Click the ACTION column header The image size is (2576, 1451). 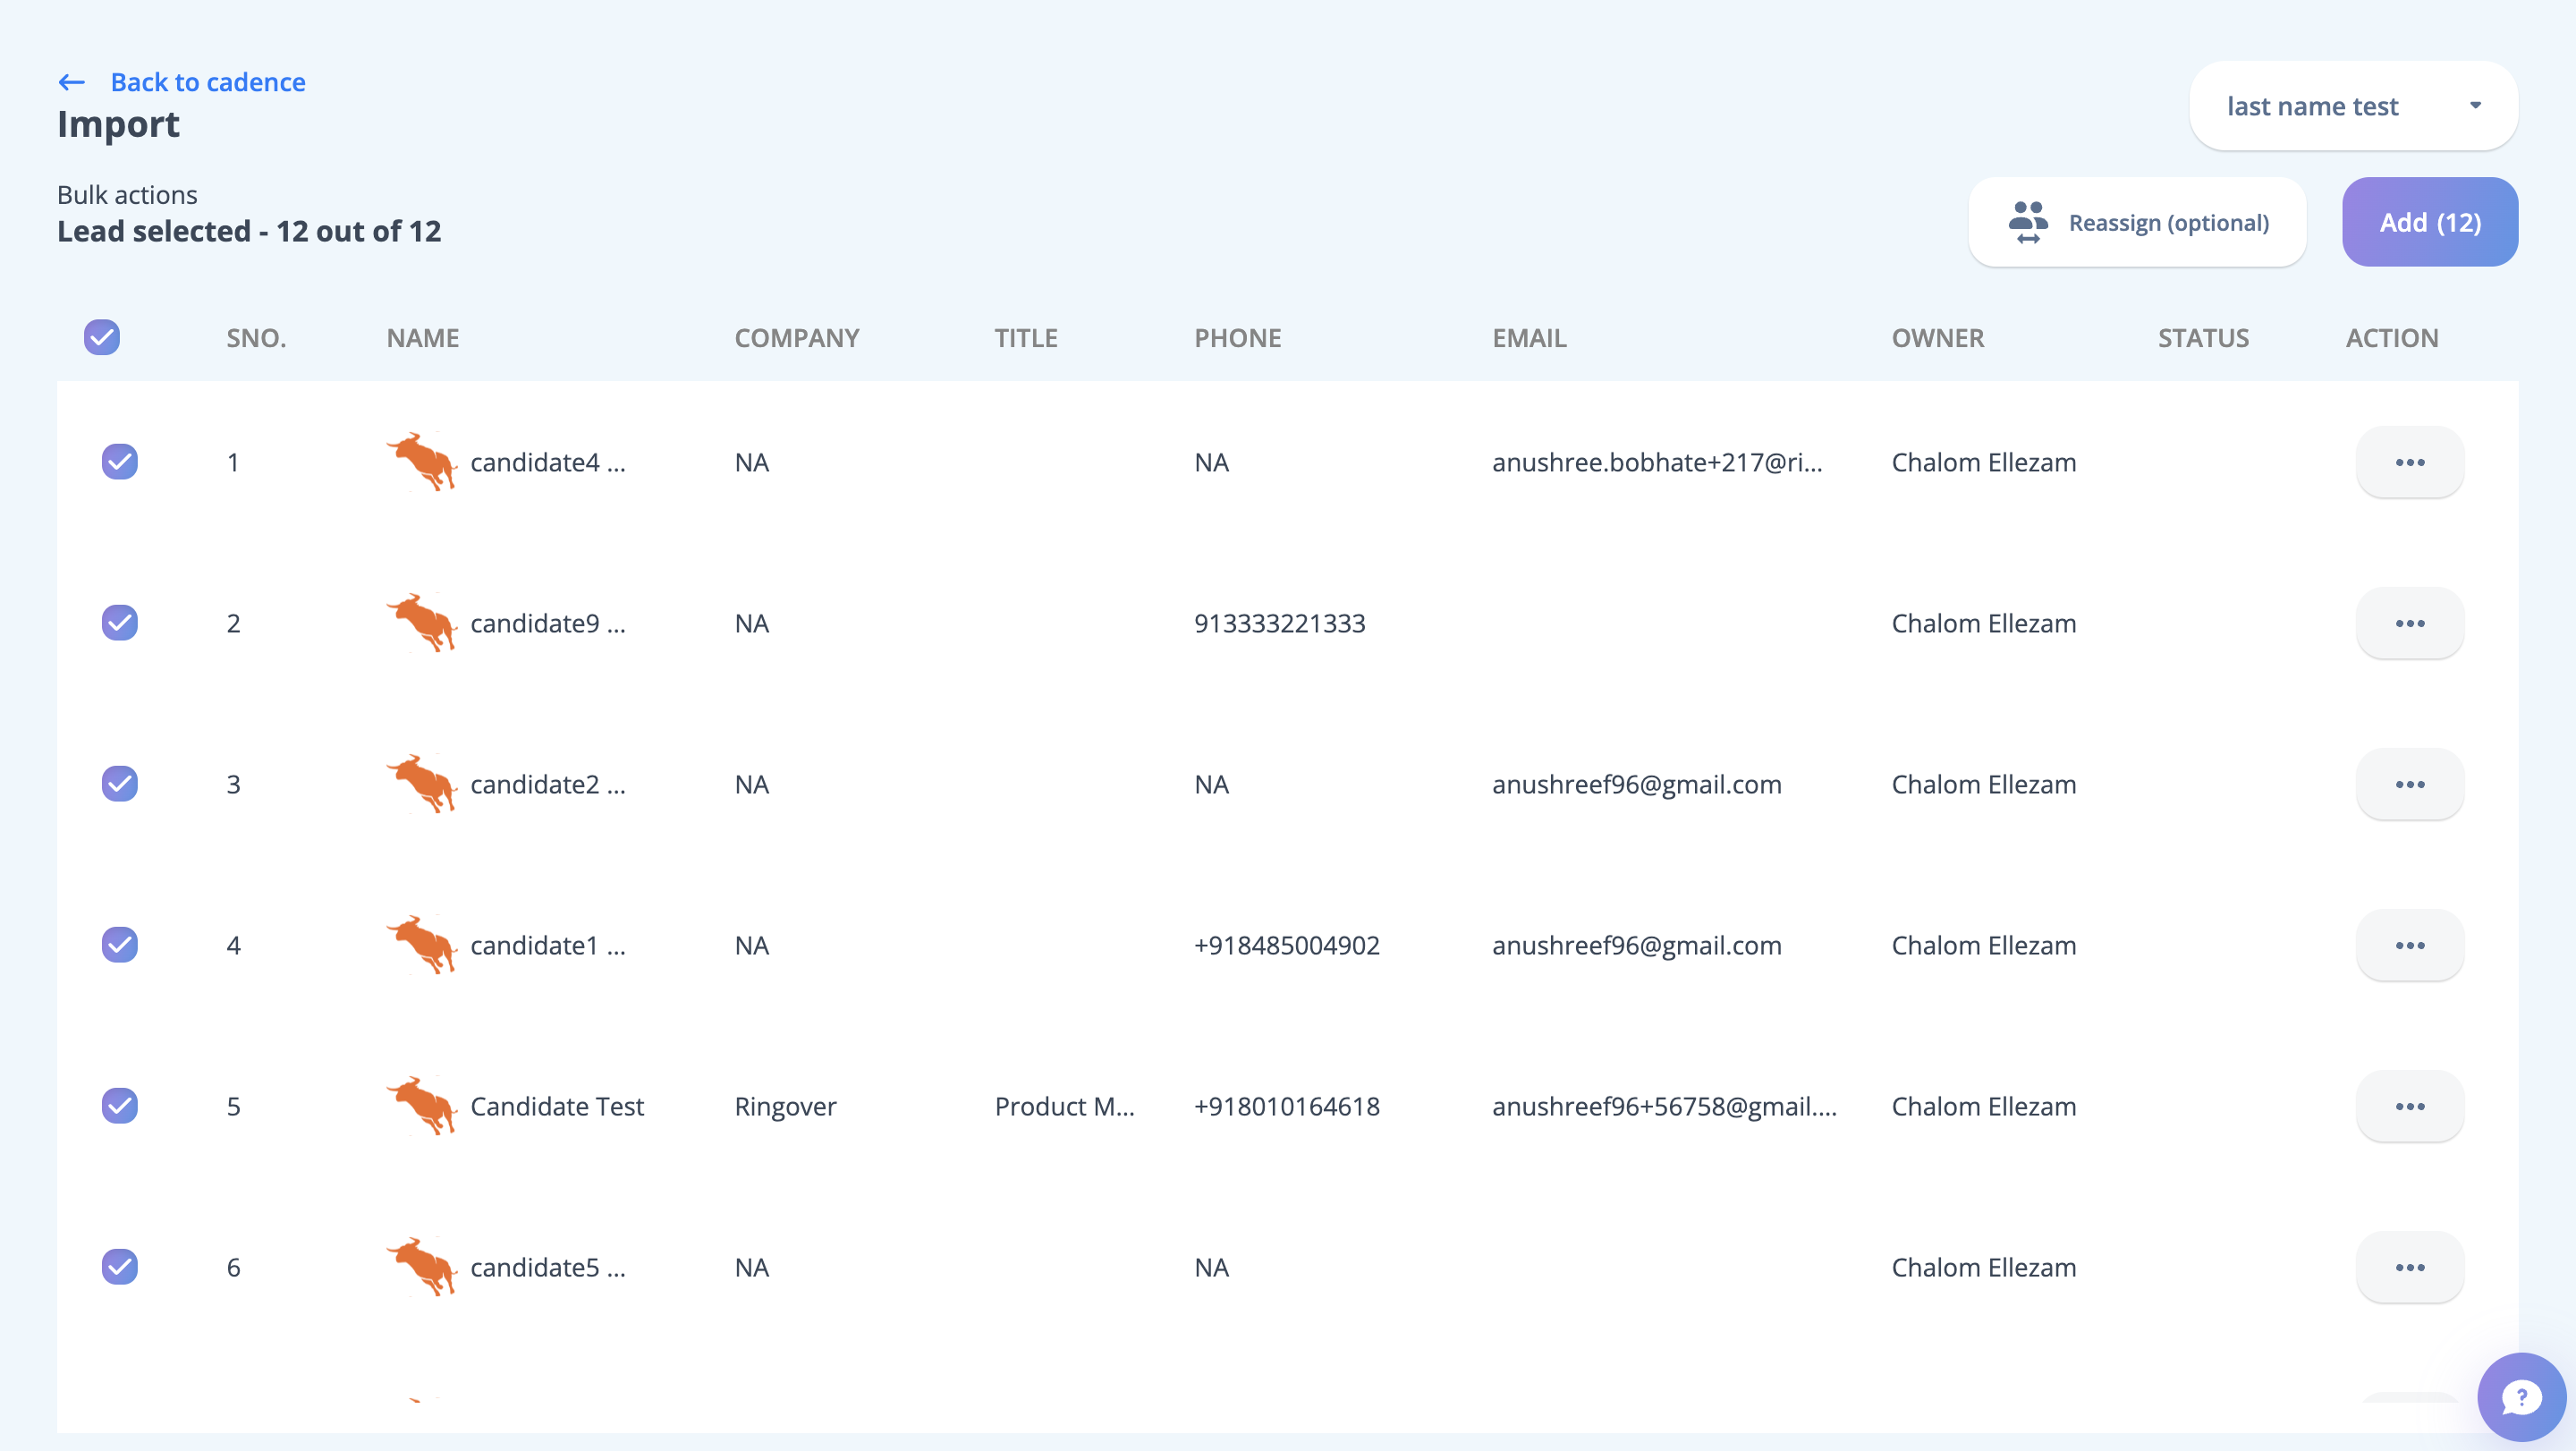pos(2393,338)
